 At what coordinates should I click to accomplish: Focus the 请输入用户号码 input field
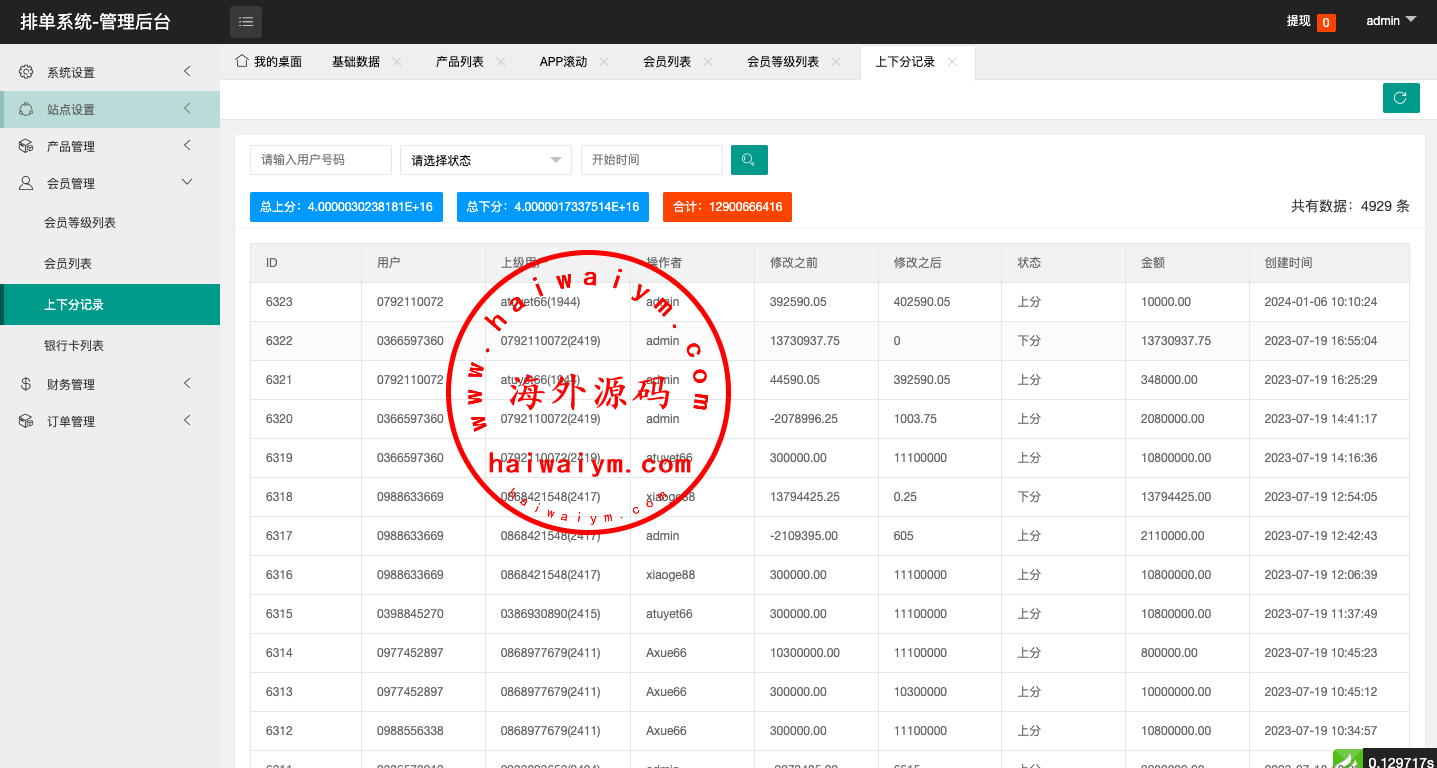pos(320,160)
